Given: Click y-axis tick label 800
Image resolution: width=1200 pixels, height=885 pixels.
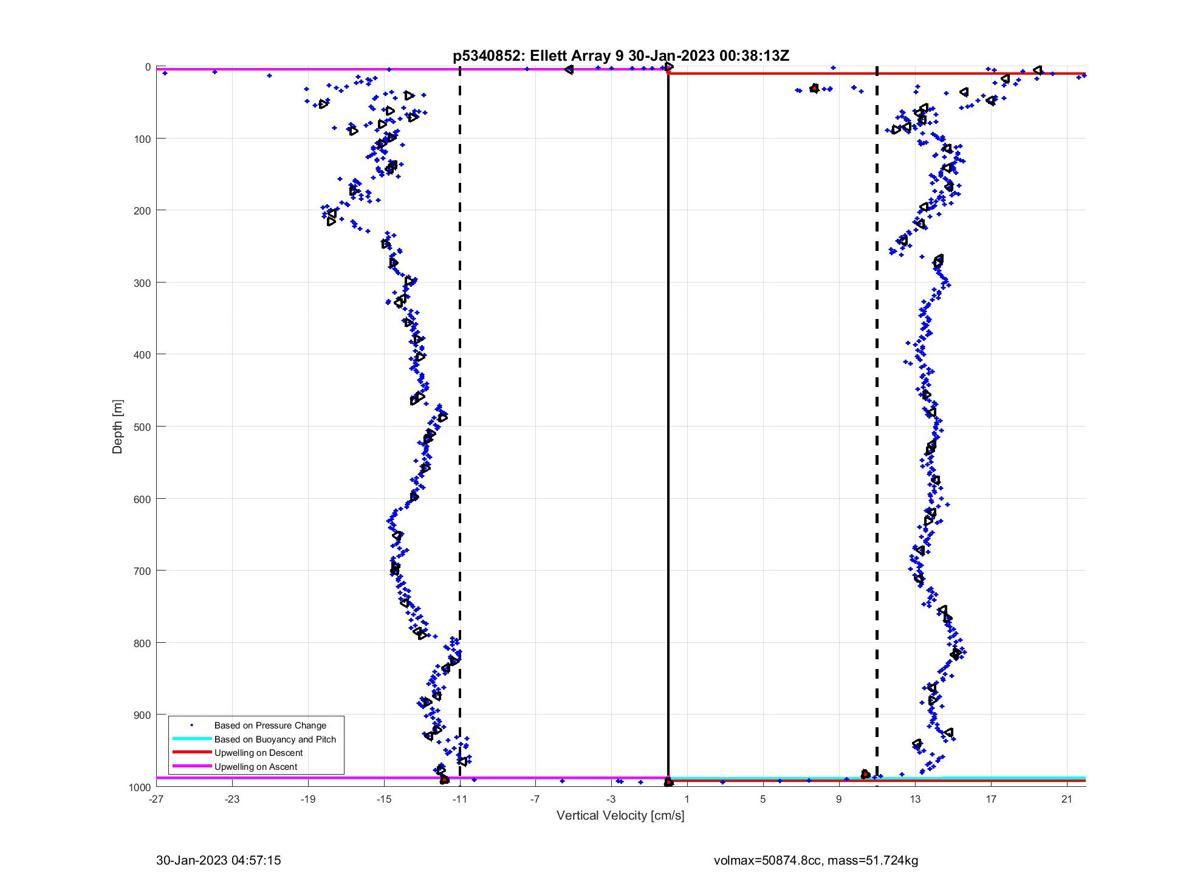Looking at the screenshot, I should 142,643.
